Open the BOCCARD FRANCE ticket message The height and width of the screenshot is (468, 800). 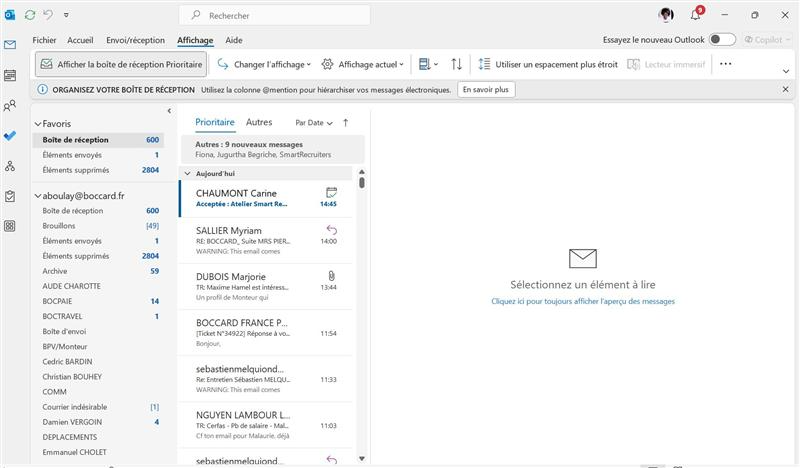coord(266,333)
